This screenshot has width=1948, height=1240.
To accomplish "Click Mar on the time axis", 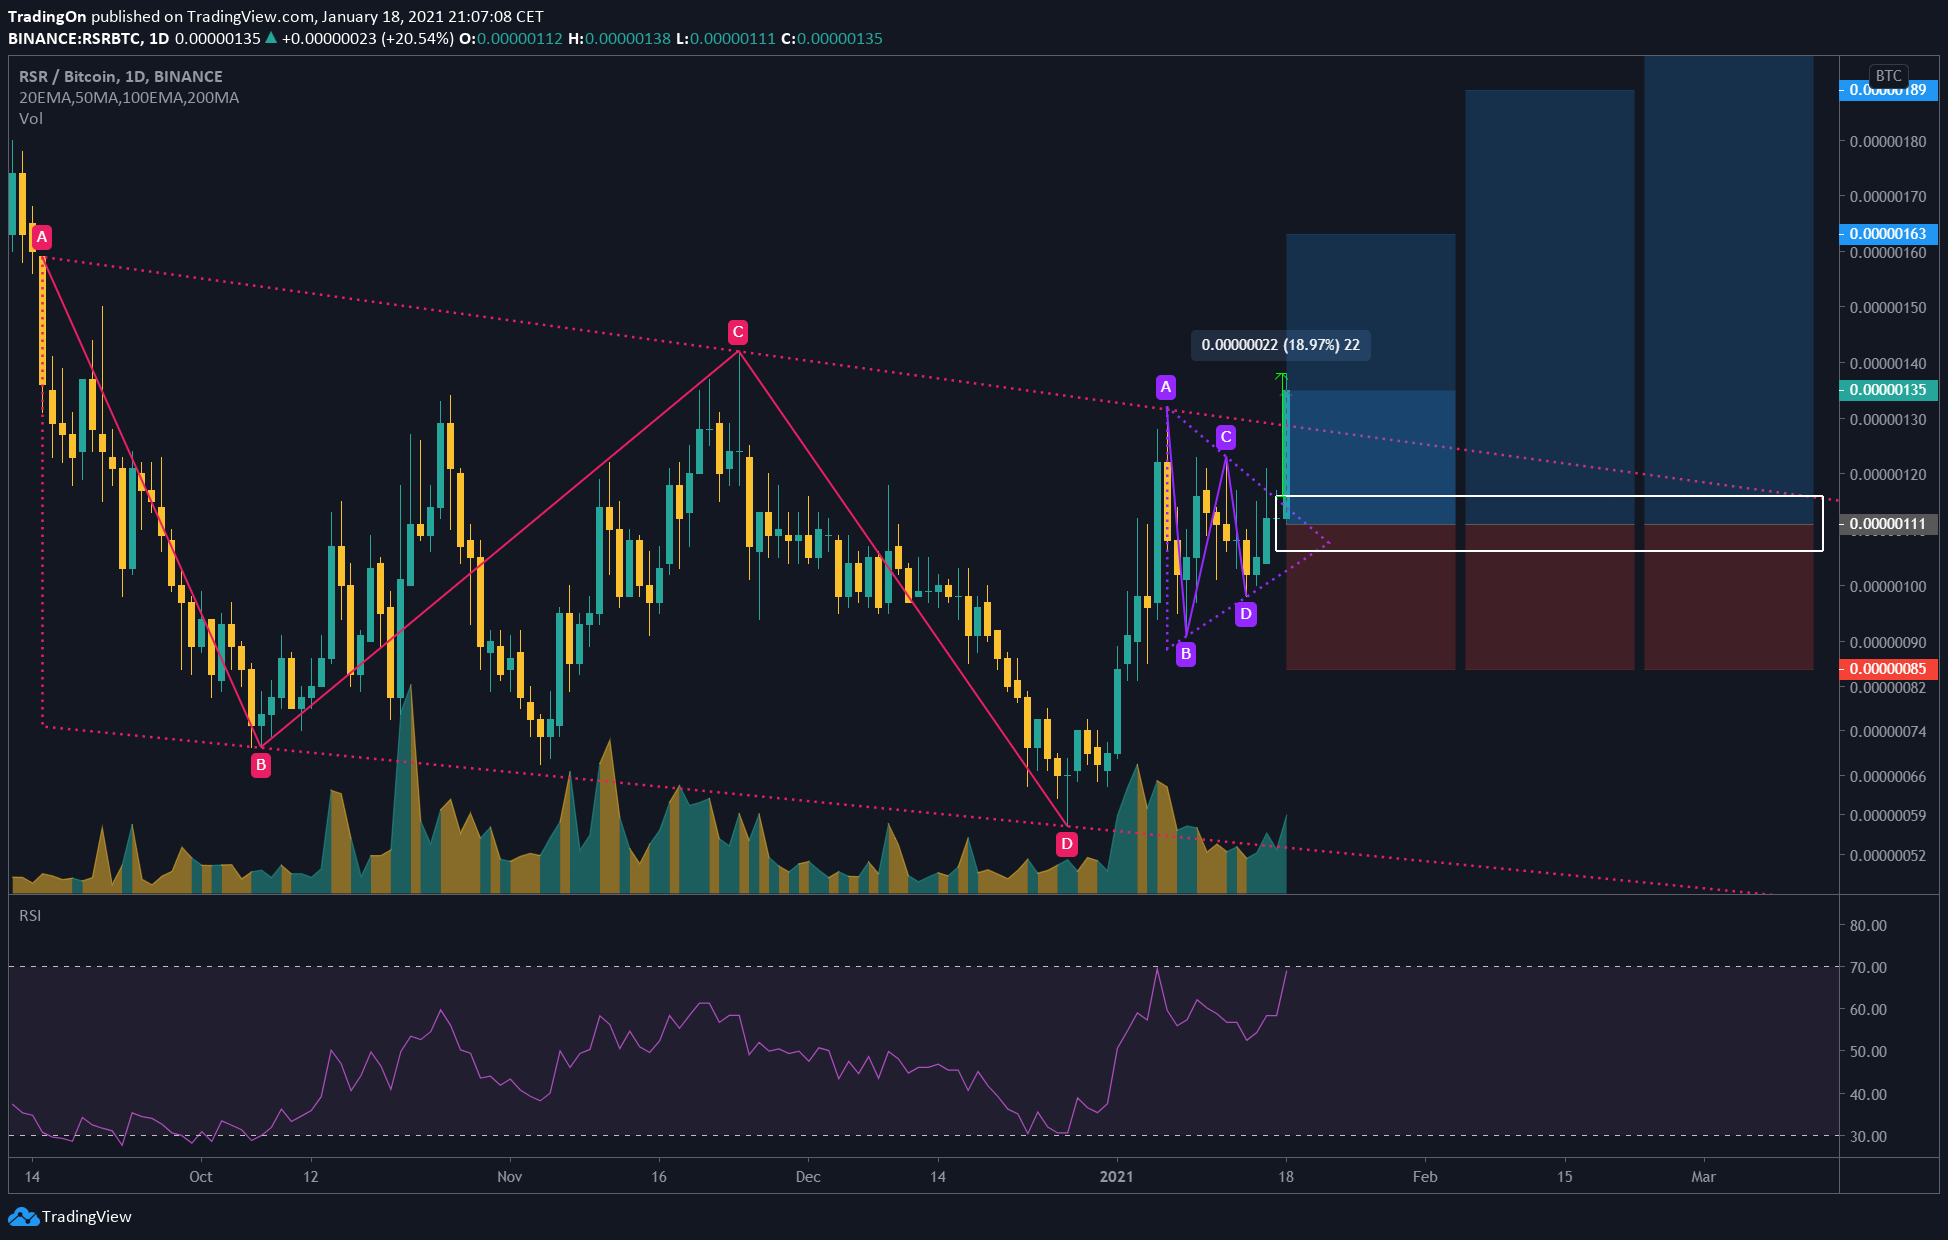I will point(1704,1177).
